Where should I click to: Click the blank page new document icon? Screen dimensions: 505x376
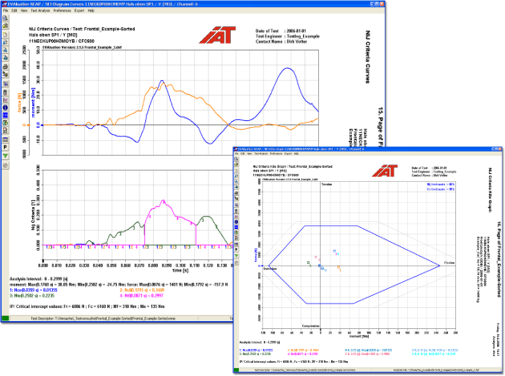pos(5,34)
